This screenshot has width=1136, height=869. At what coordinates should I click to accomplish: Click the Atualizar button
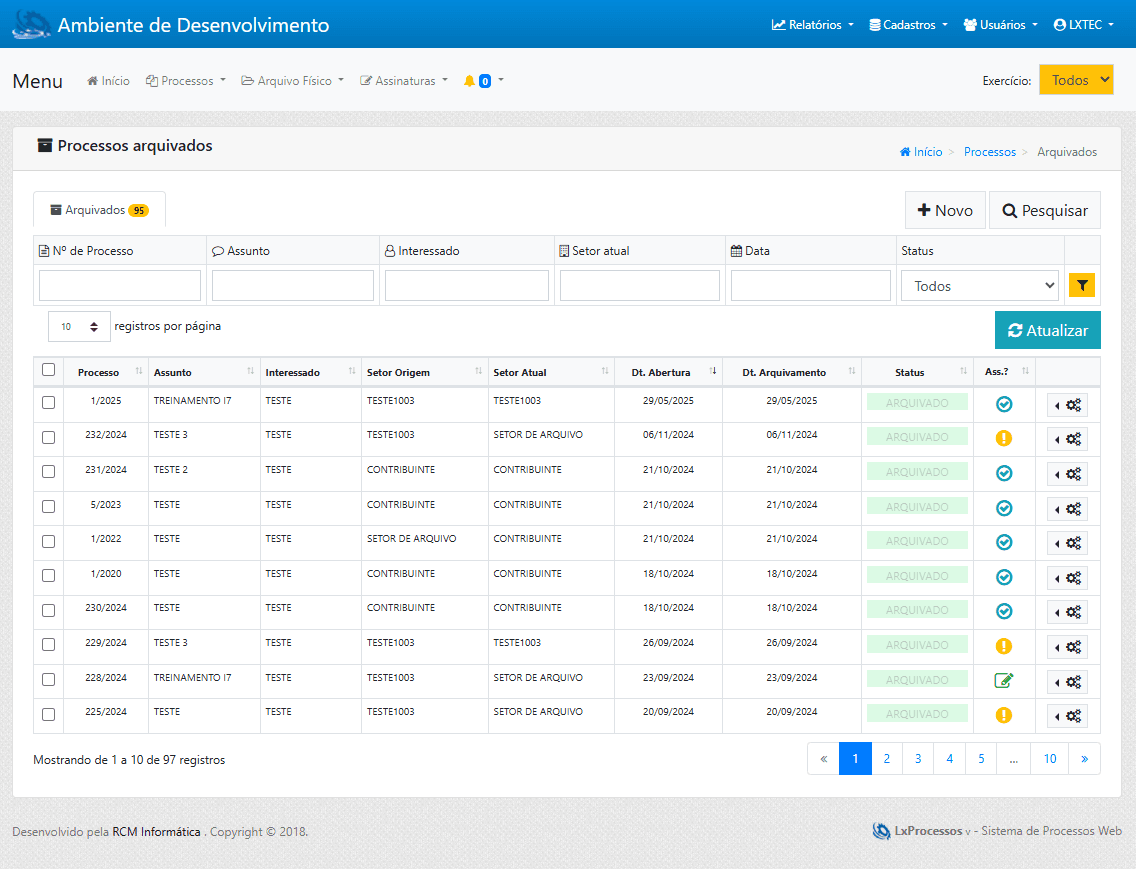[x=1047, y=330]
